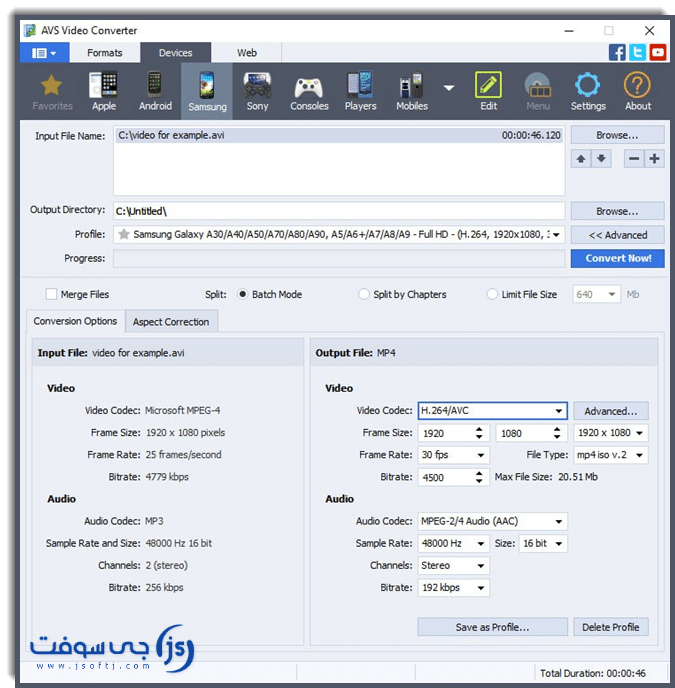This screenshot has height=688, width=675.
Task: Switch to the Formats tab
Action: tap(104, 53)
